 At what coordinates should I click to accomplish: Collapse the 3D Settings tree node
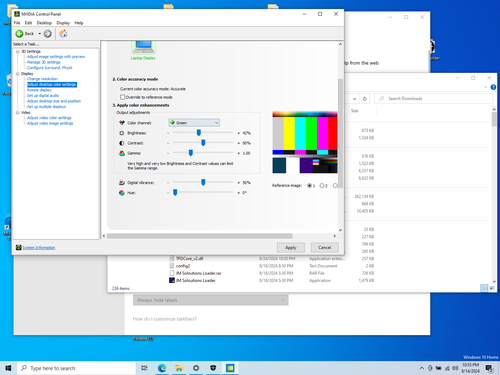(18, 51)
